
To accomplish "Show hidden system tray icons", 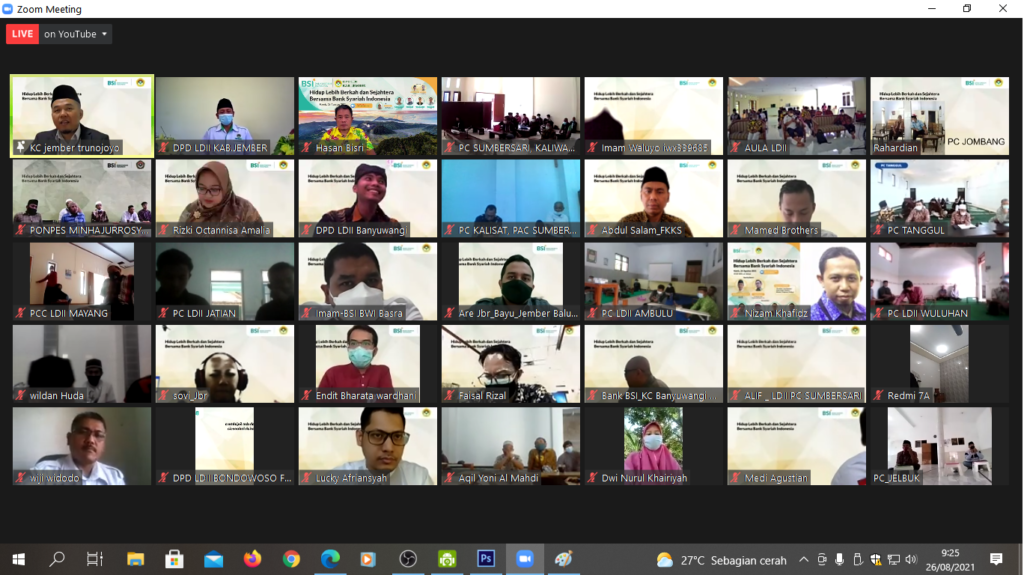I will coord(804,560).
